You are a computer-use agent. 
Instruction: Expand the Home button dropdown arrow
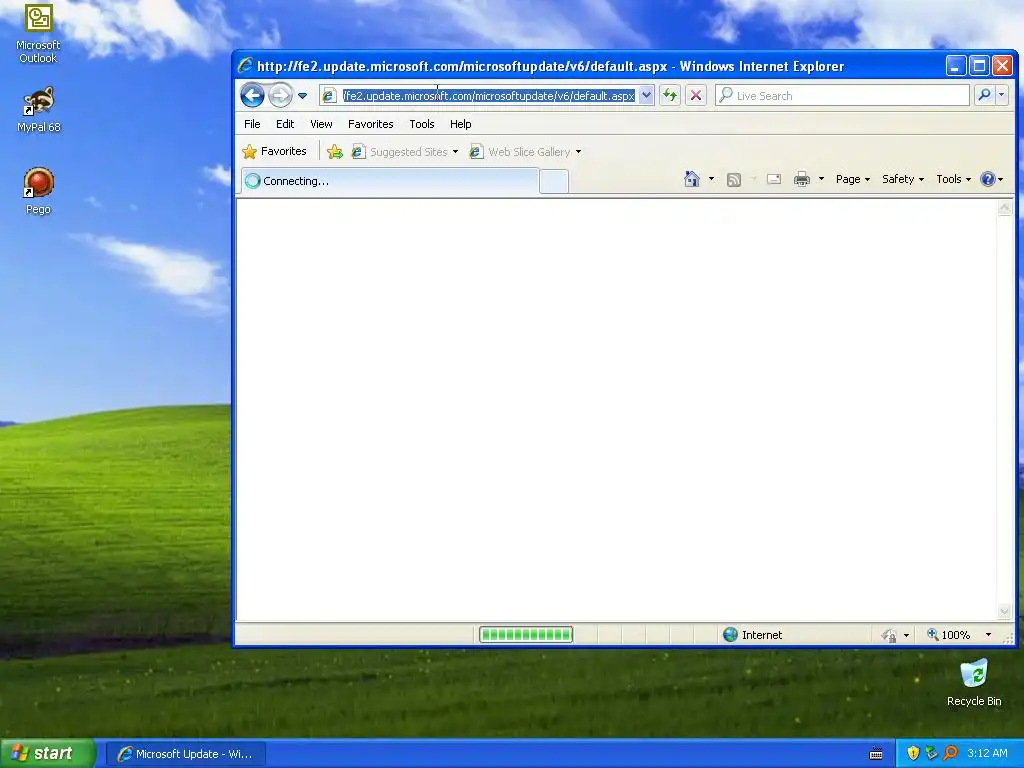coord(711,179)
